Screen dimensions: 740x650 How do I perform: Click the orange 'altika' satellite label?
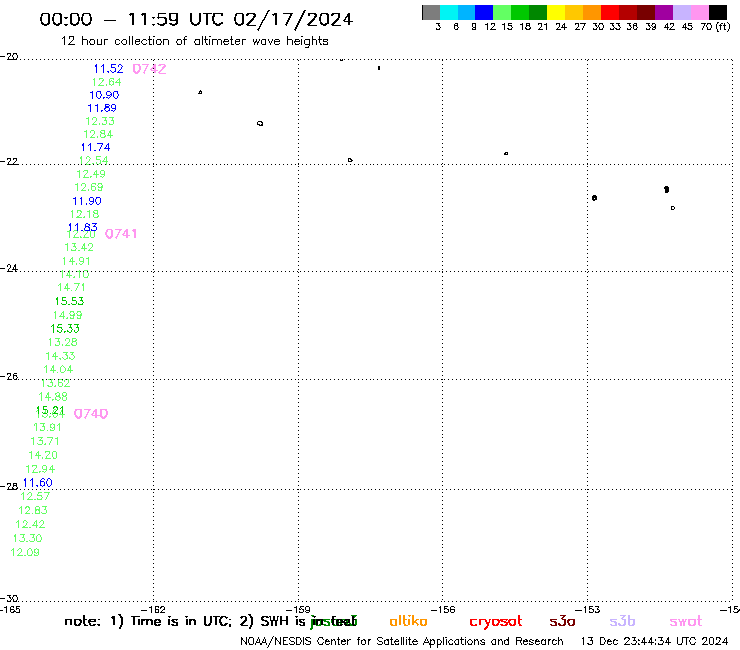[x=408, y=621]
